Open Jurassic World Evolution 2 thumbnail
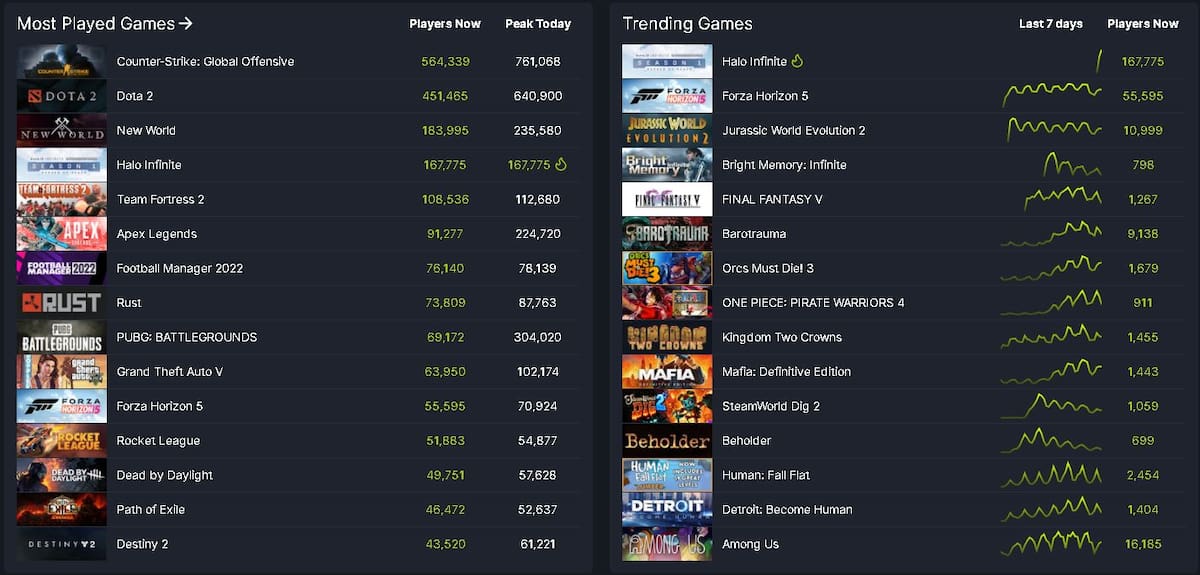Viewport: 1200px width, 575px height. 667,131
